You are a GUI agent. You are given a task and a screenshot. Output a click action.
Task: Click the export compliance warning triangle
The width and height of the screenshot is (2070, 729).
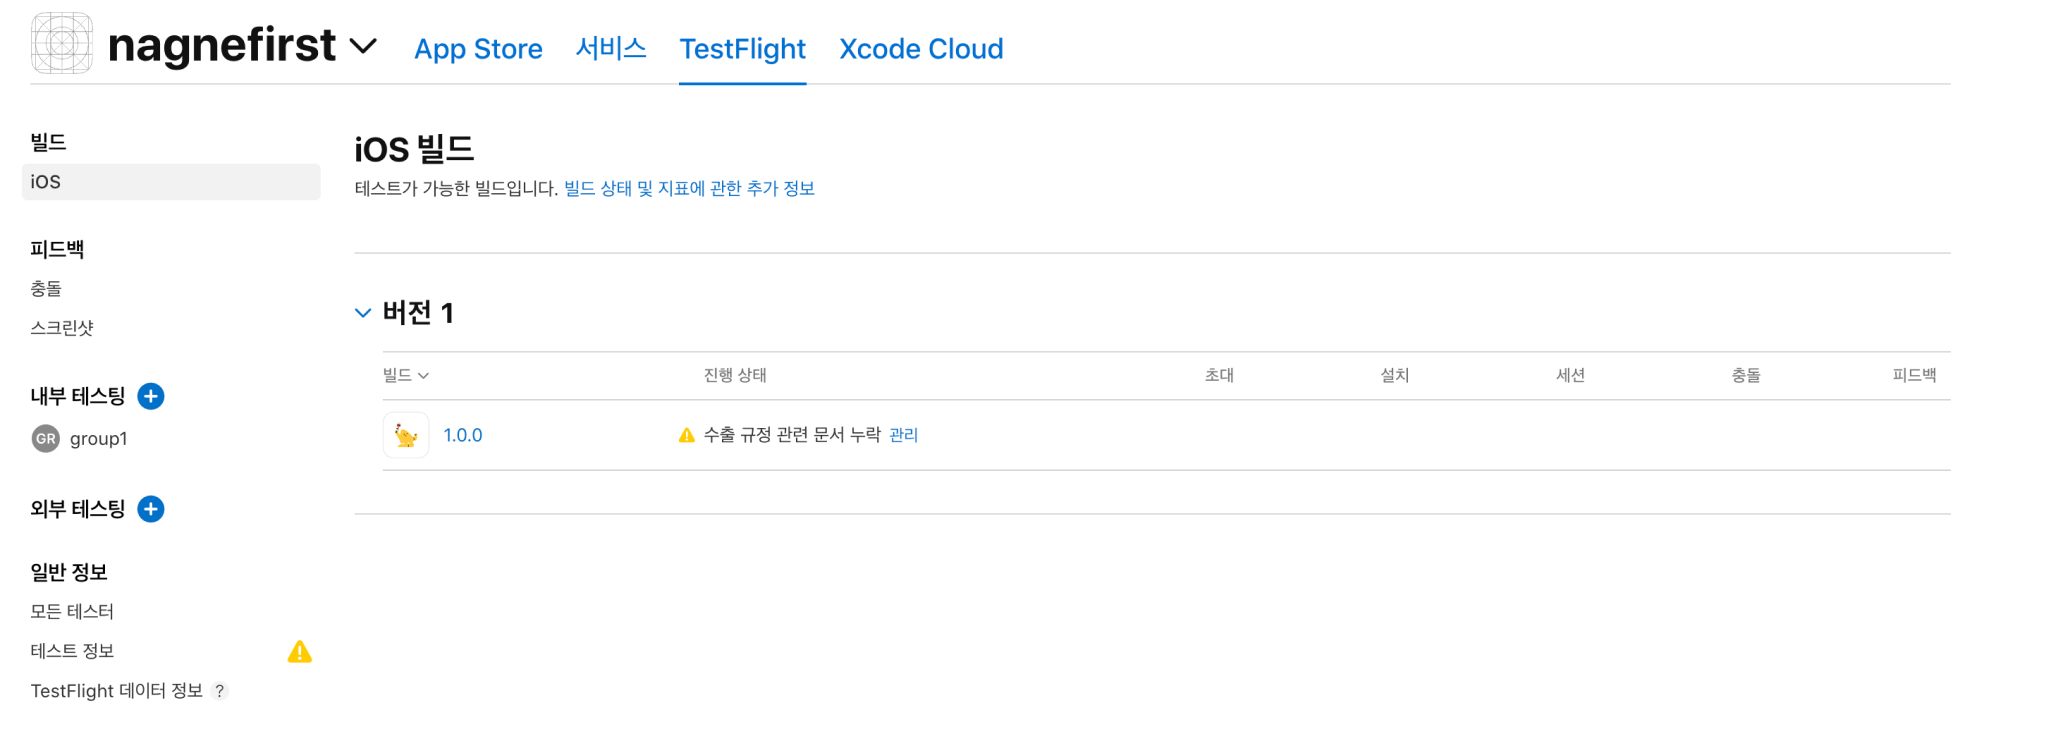tap(686, 435)
